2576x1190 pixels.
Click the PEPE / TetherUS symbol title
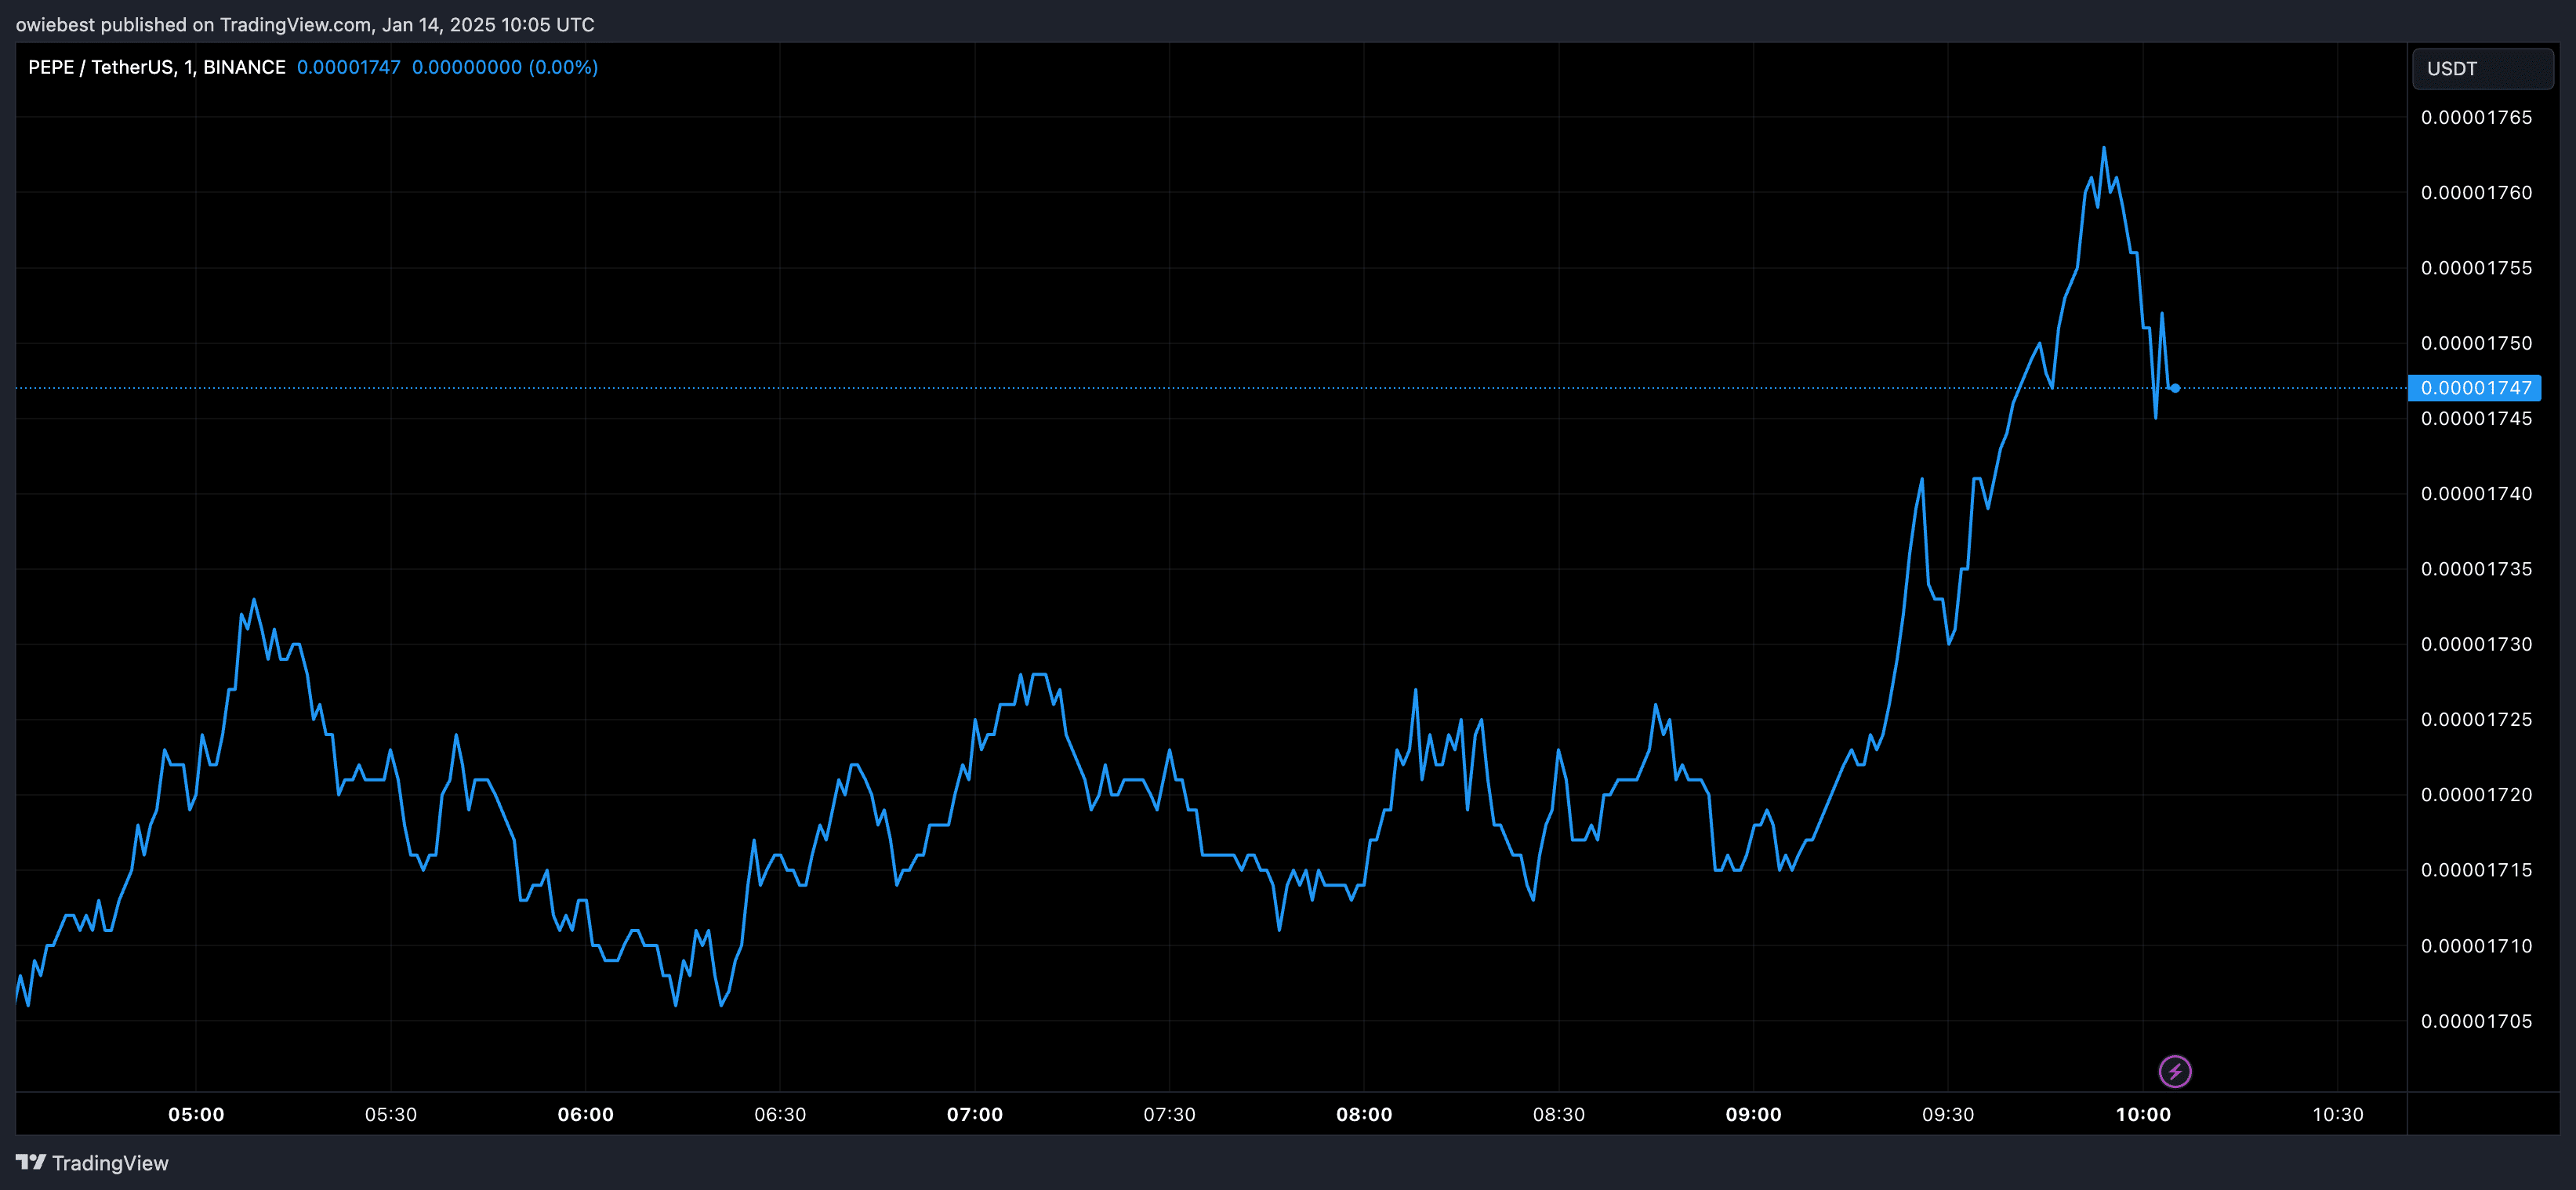(156, 67)
